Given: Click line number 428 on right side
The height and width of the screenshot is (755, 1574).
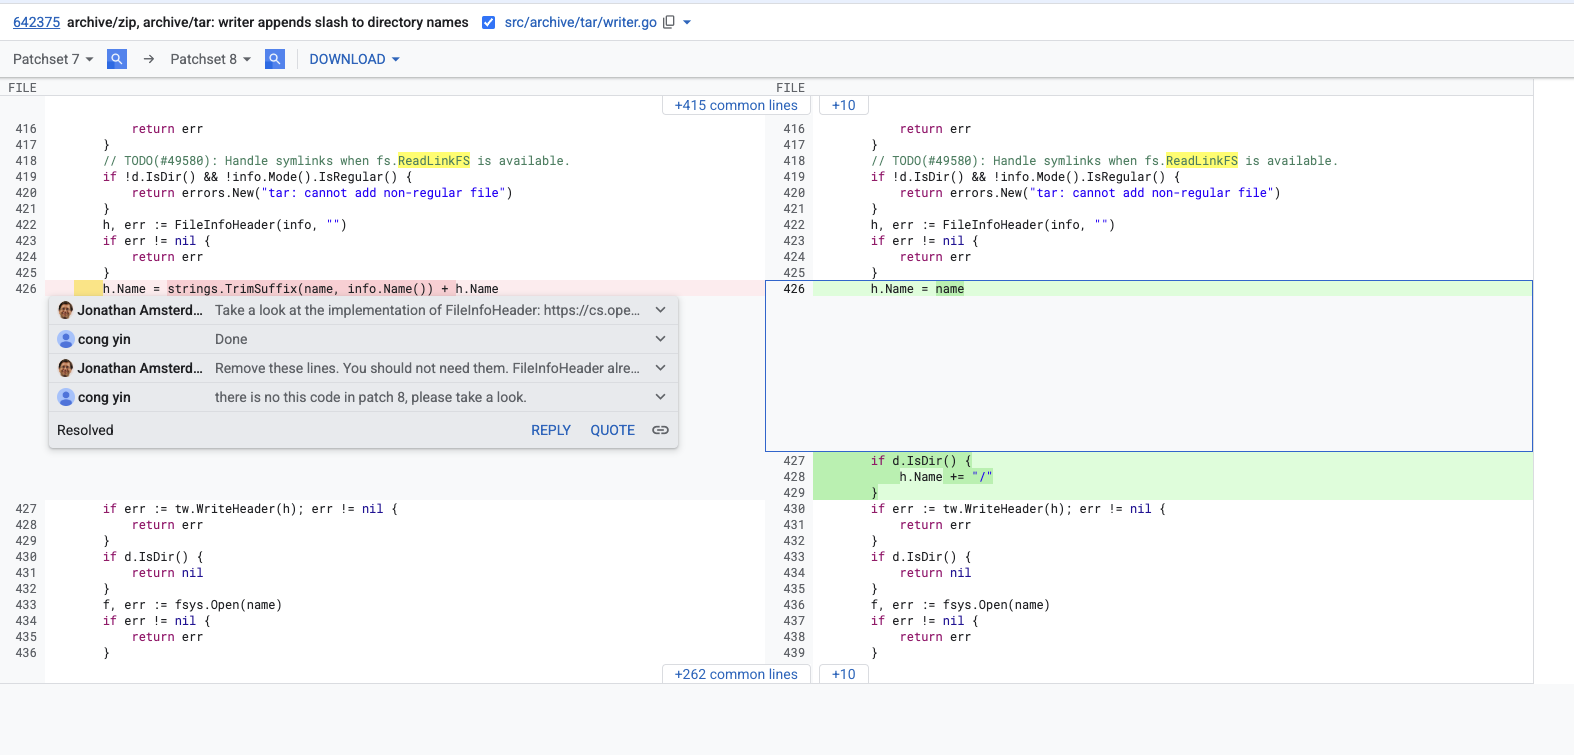Looking at the screenshot, I should [794, 477].
